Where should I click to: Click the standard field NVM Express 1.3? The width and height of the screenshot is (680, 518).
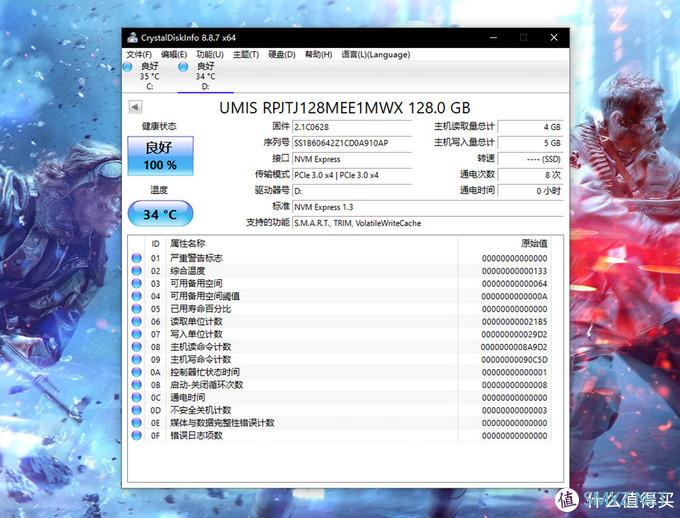[x=428, y=207]
